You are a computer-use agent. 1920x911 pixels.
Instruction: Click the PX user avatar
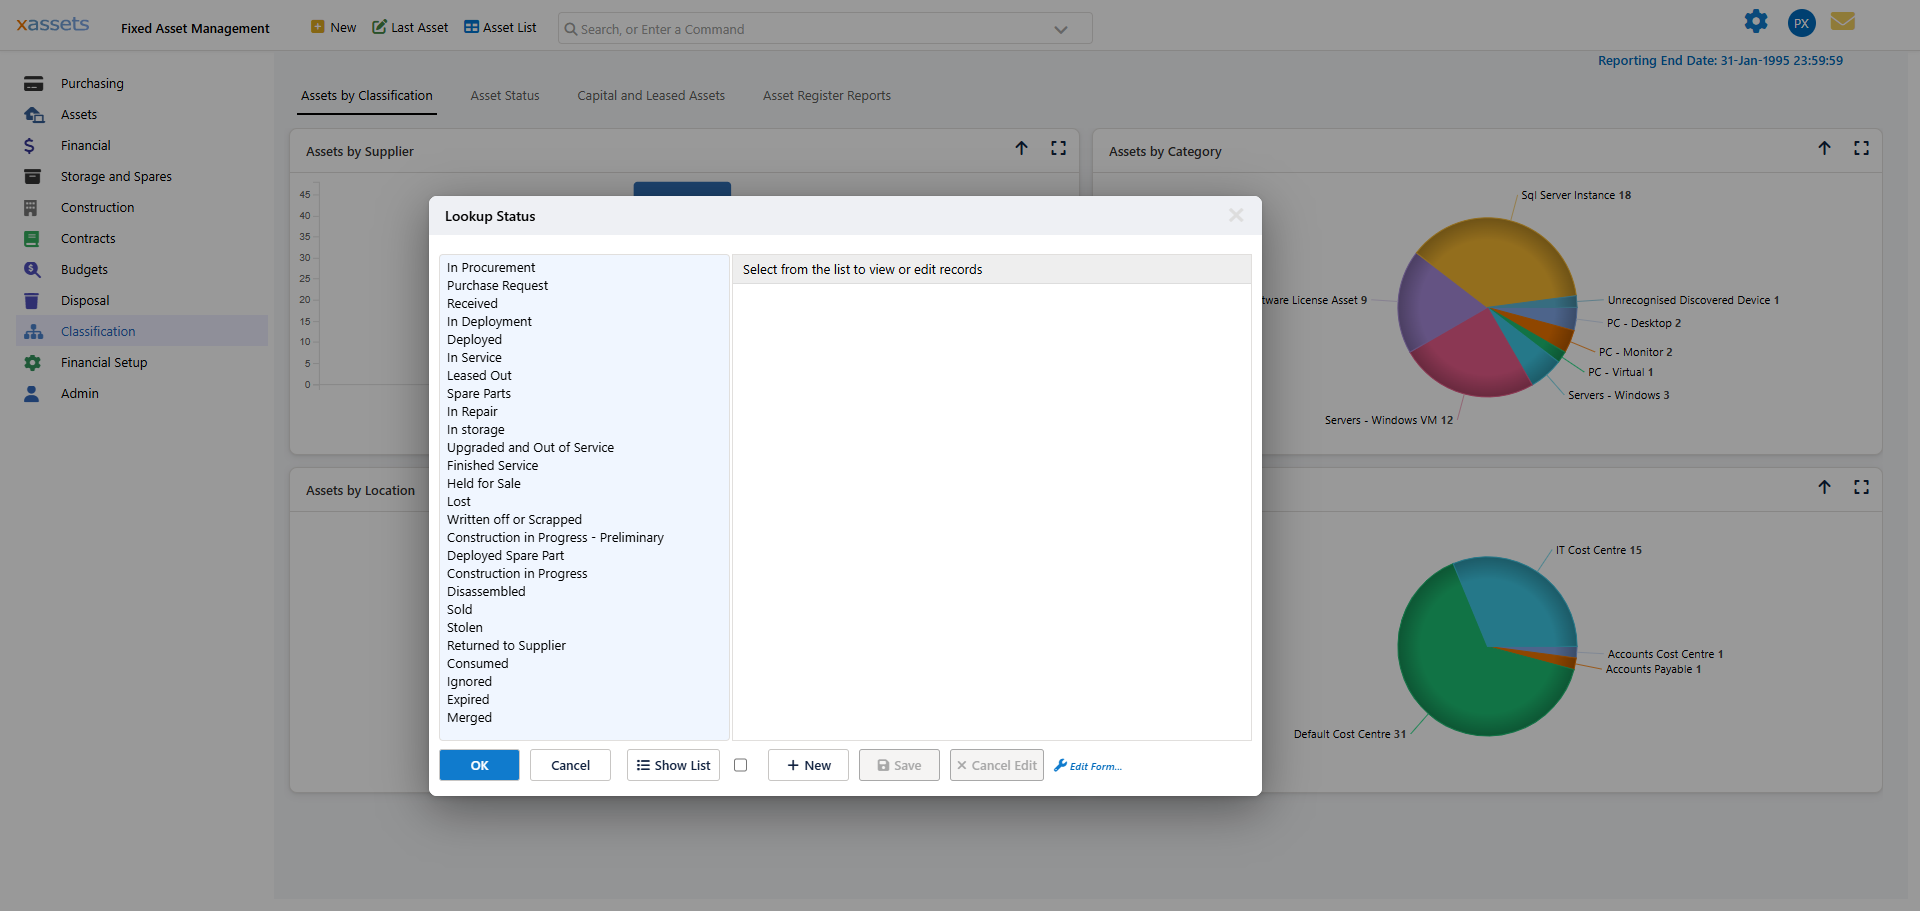1800,22
